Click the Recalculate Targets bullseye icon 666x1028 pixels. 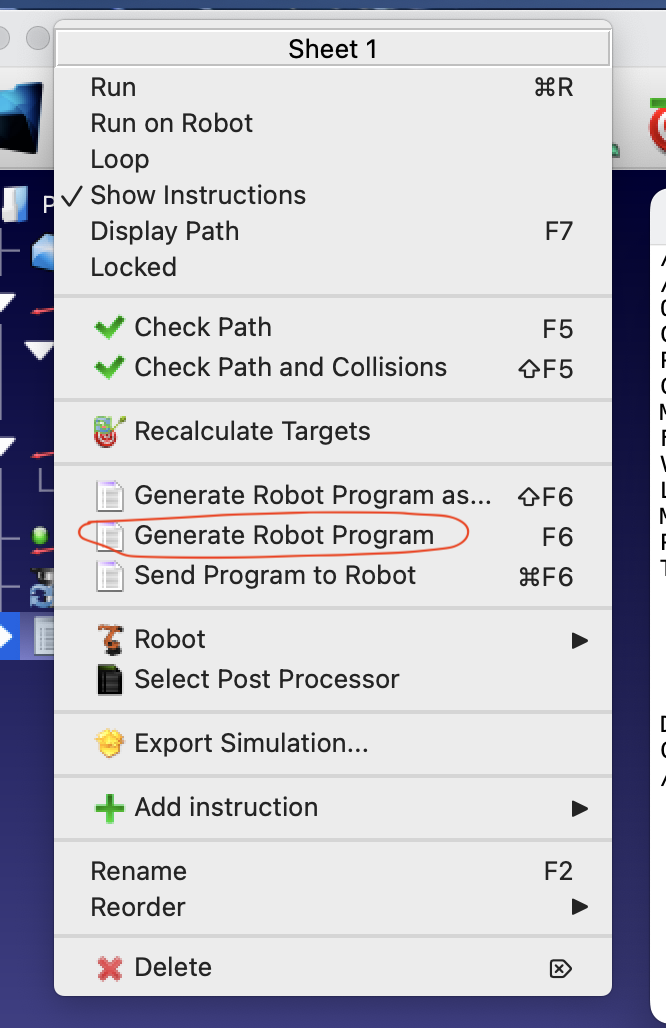click(x=108, y=432)
